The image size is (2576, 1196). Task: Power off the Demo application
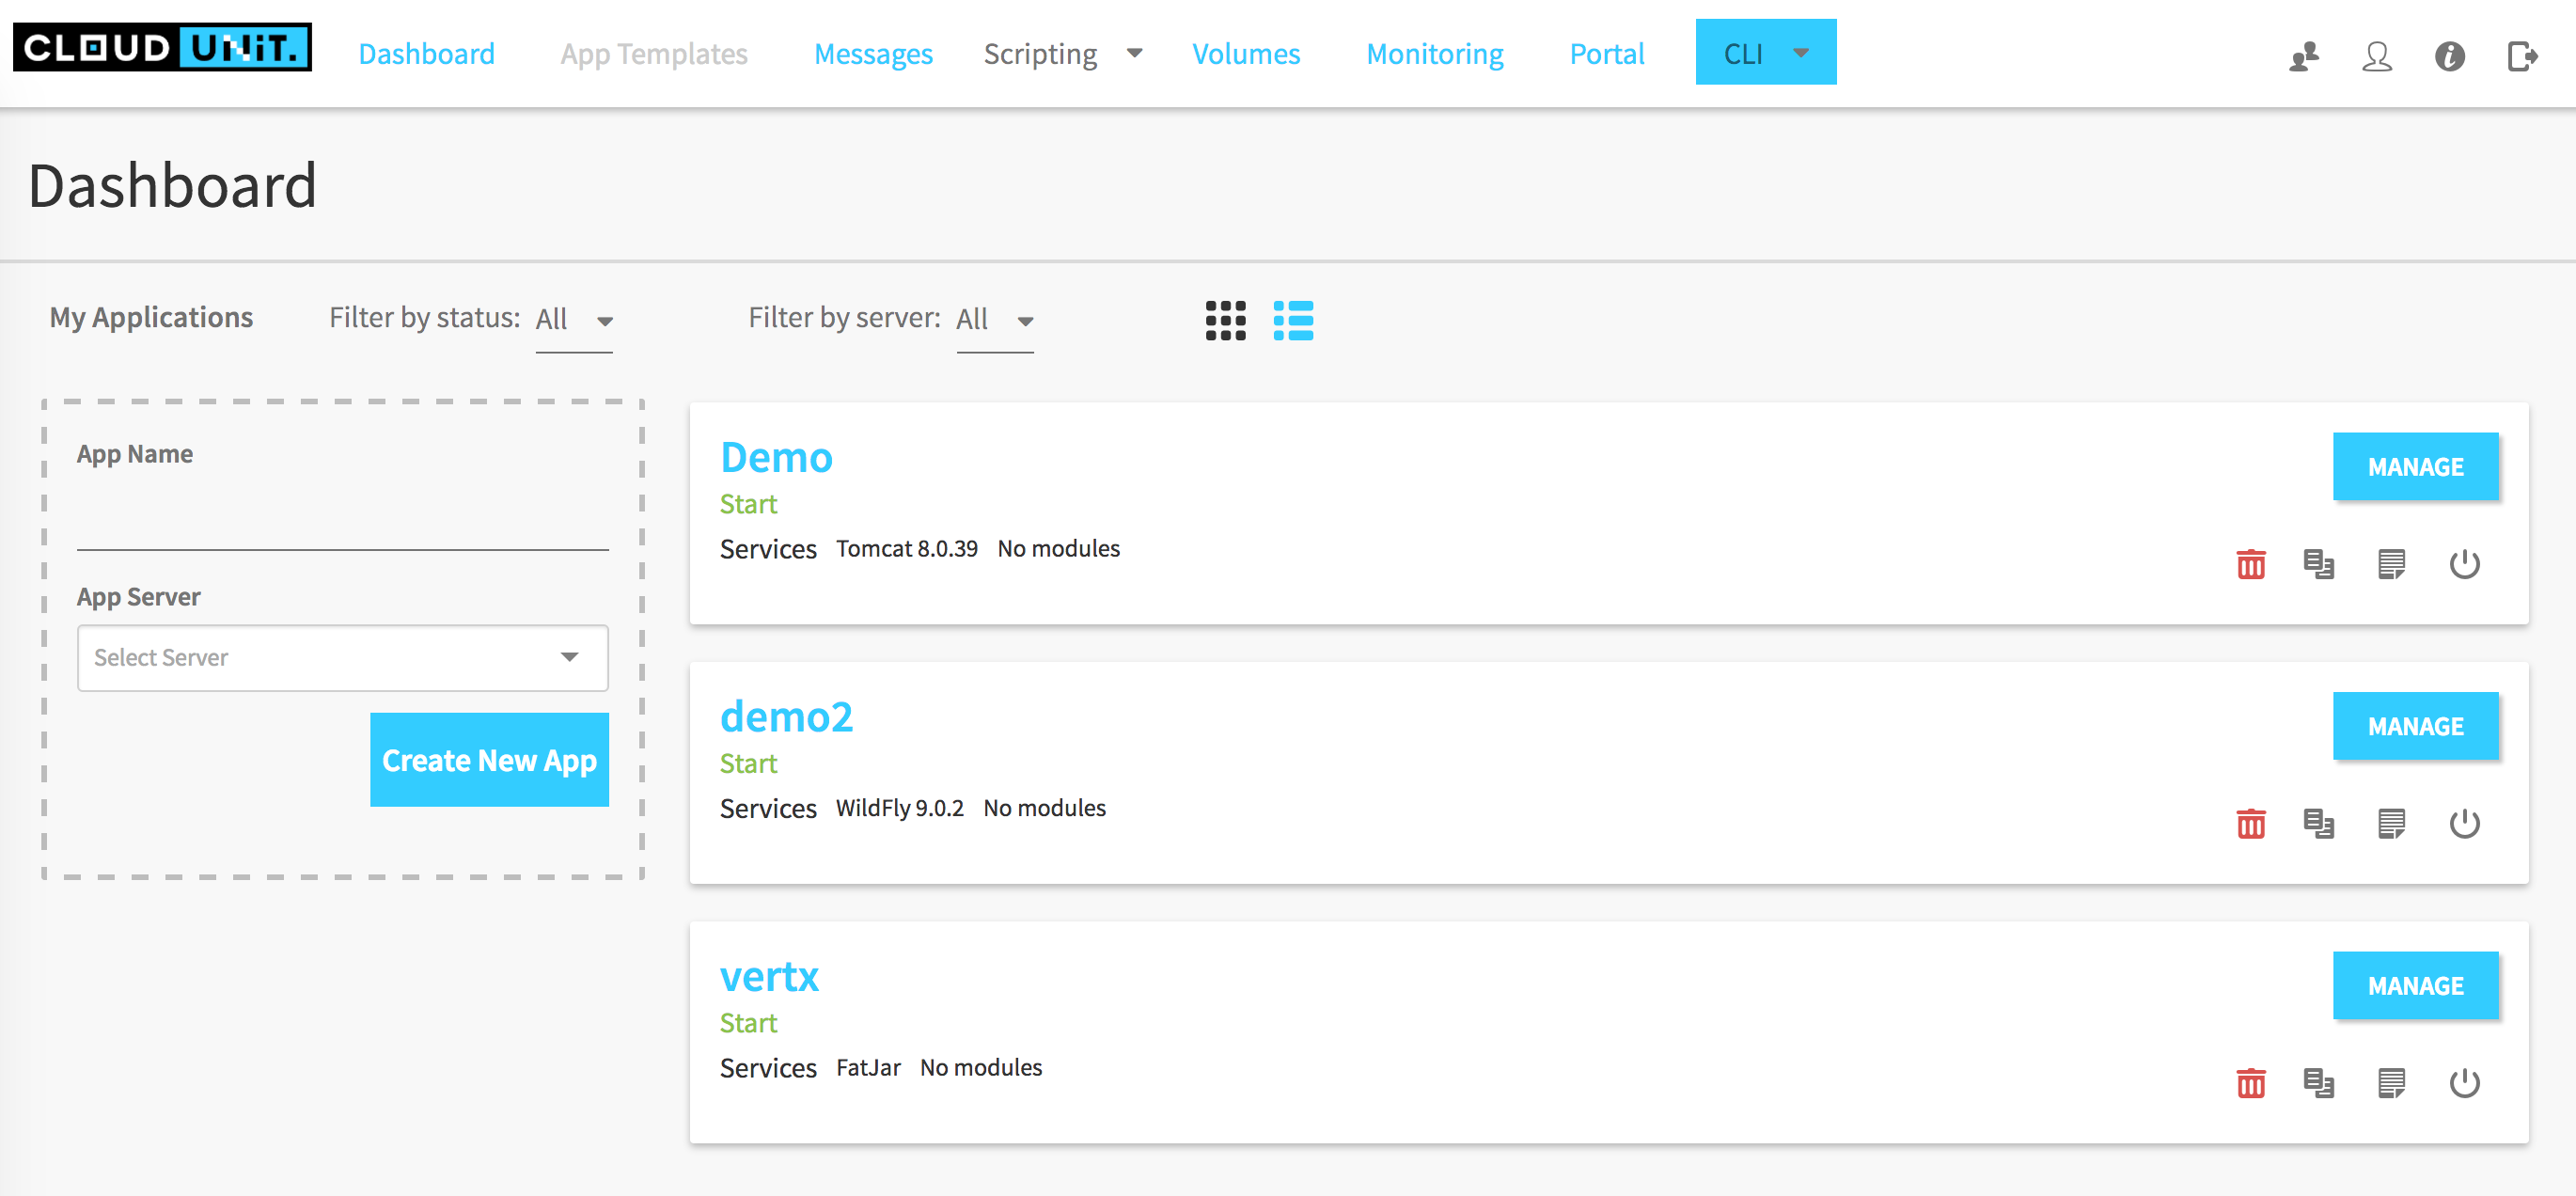[2465, 564]
